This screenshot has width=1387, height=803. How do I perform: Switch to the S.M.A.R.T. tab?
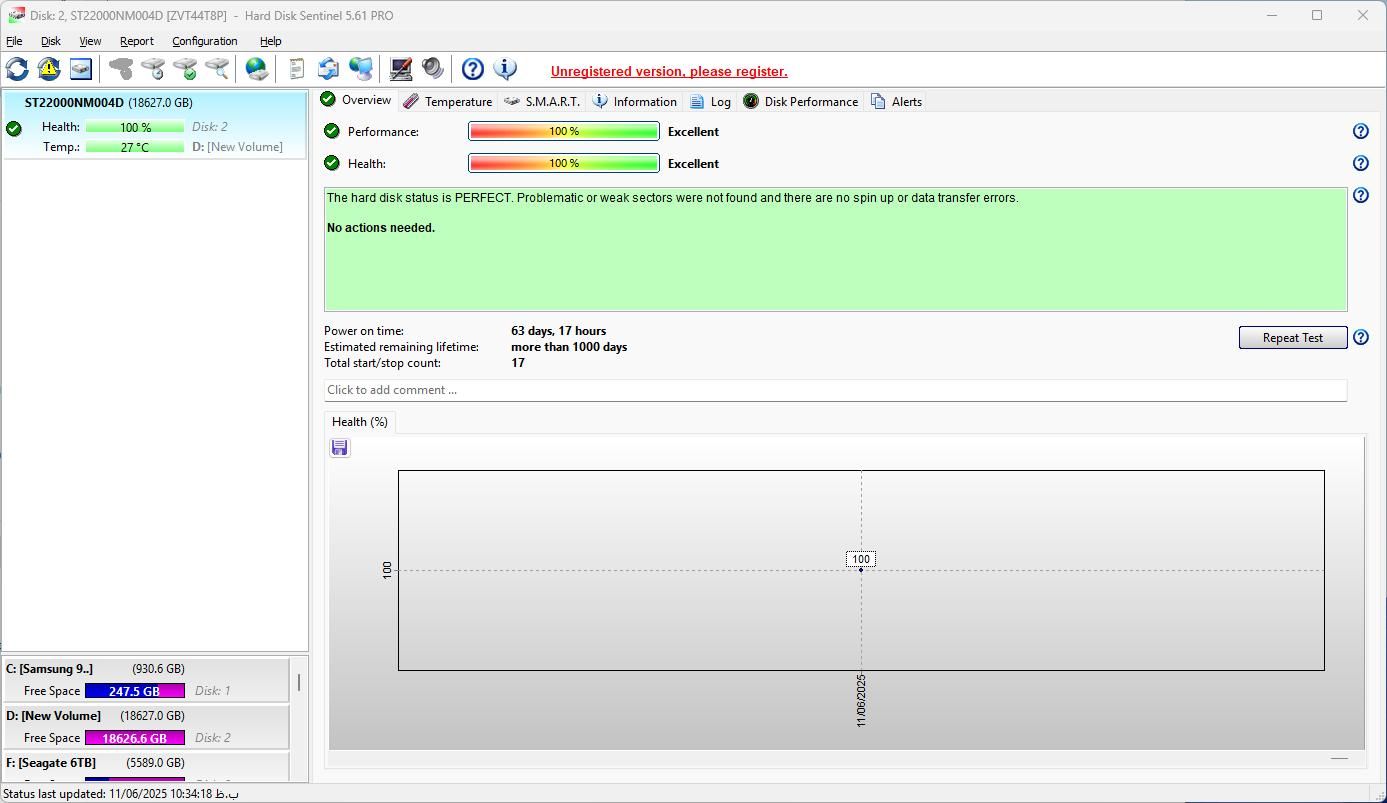point(542,101)
